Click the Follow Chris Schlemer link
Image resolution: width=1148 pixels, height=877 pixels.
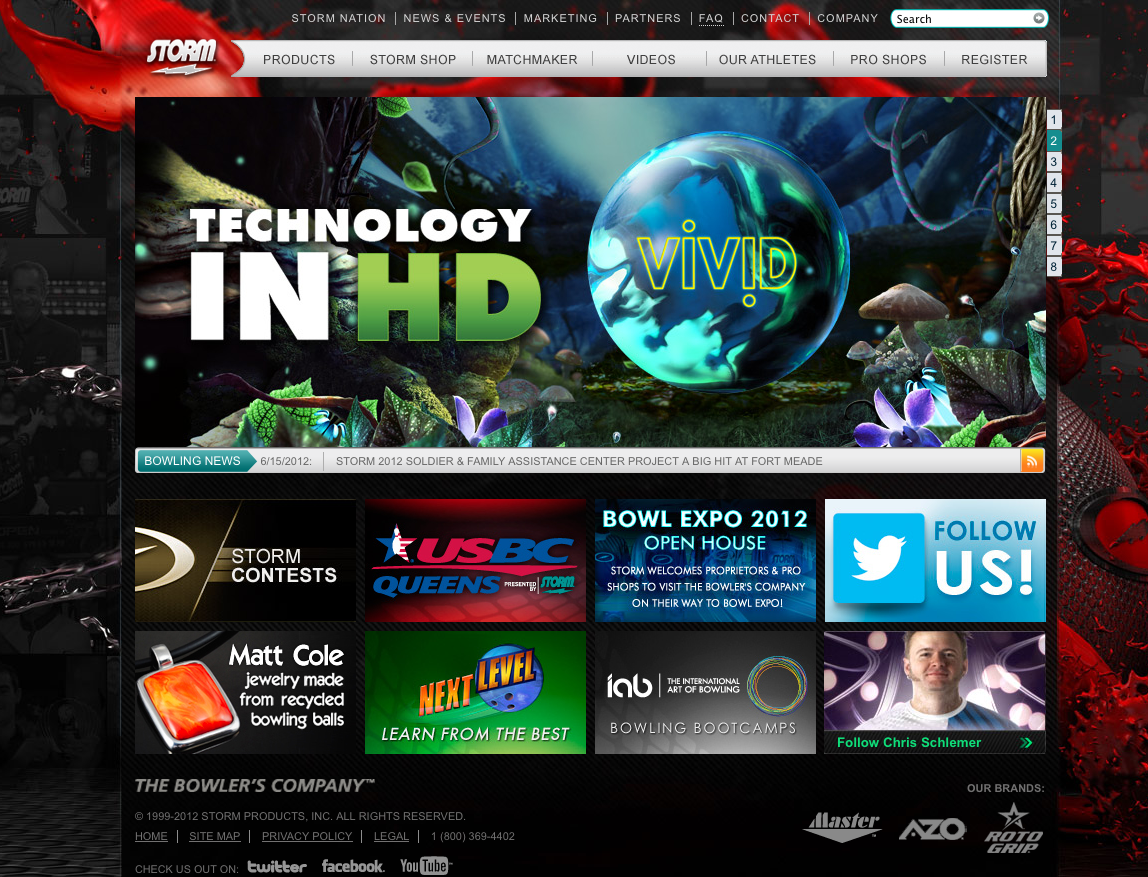click(x=909, y=742)
